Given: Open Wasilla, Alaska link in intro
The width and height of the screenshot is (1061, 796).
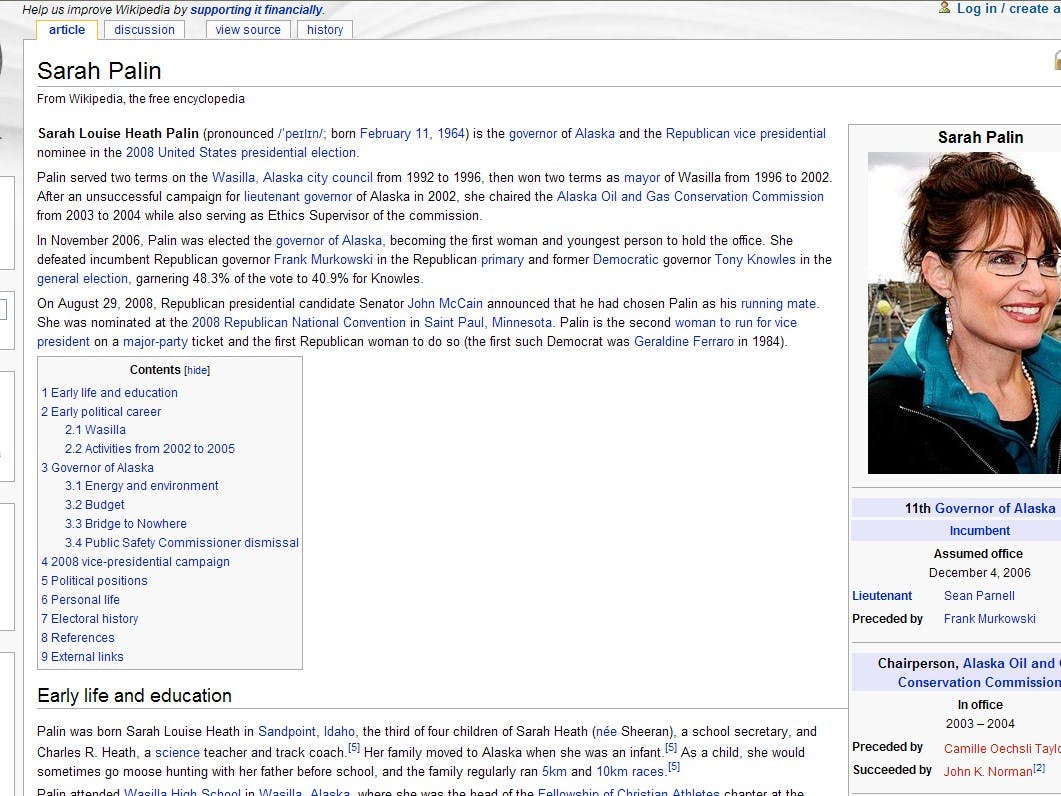Looking at the screenshot, I should click(257, 177).
